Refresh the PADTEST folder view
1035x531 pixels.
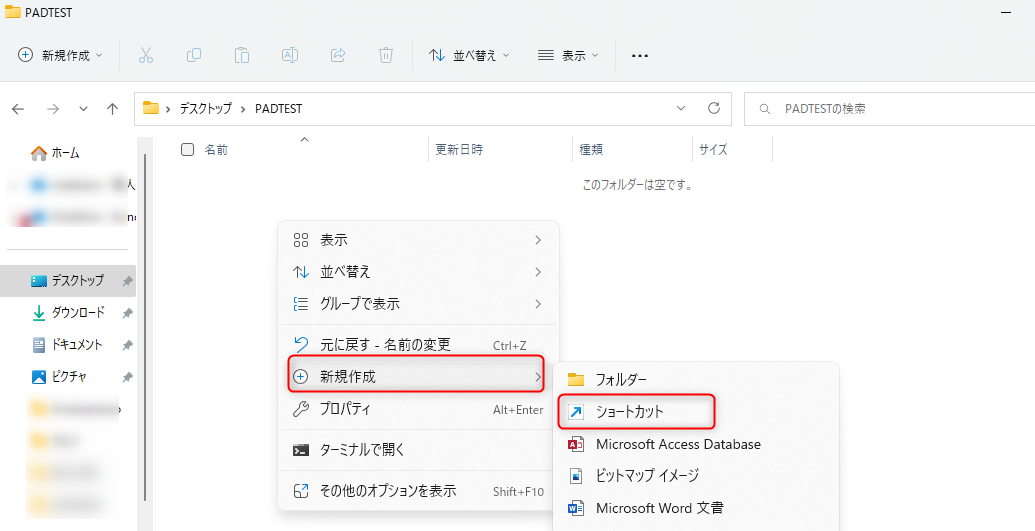click(x=713, y=108)
